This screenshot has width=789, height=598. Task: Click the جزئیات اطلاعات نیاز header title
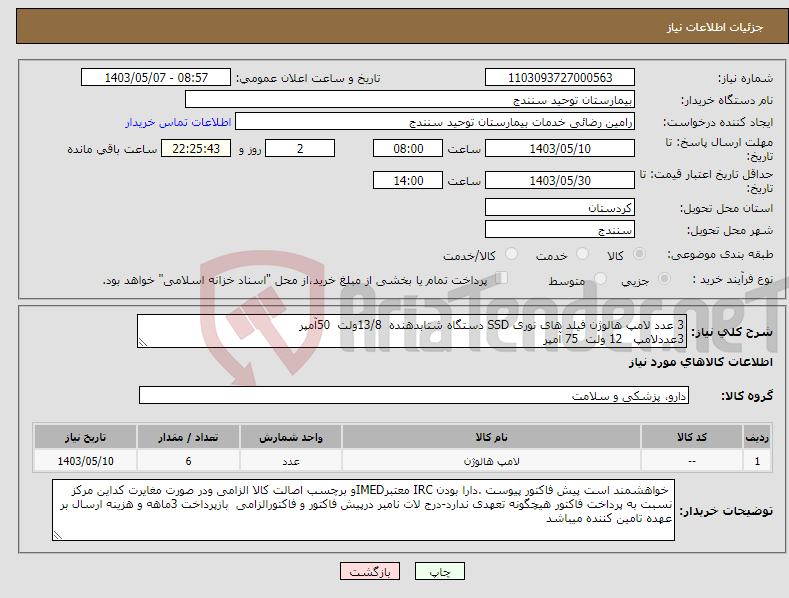click(715, 27)
